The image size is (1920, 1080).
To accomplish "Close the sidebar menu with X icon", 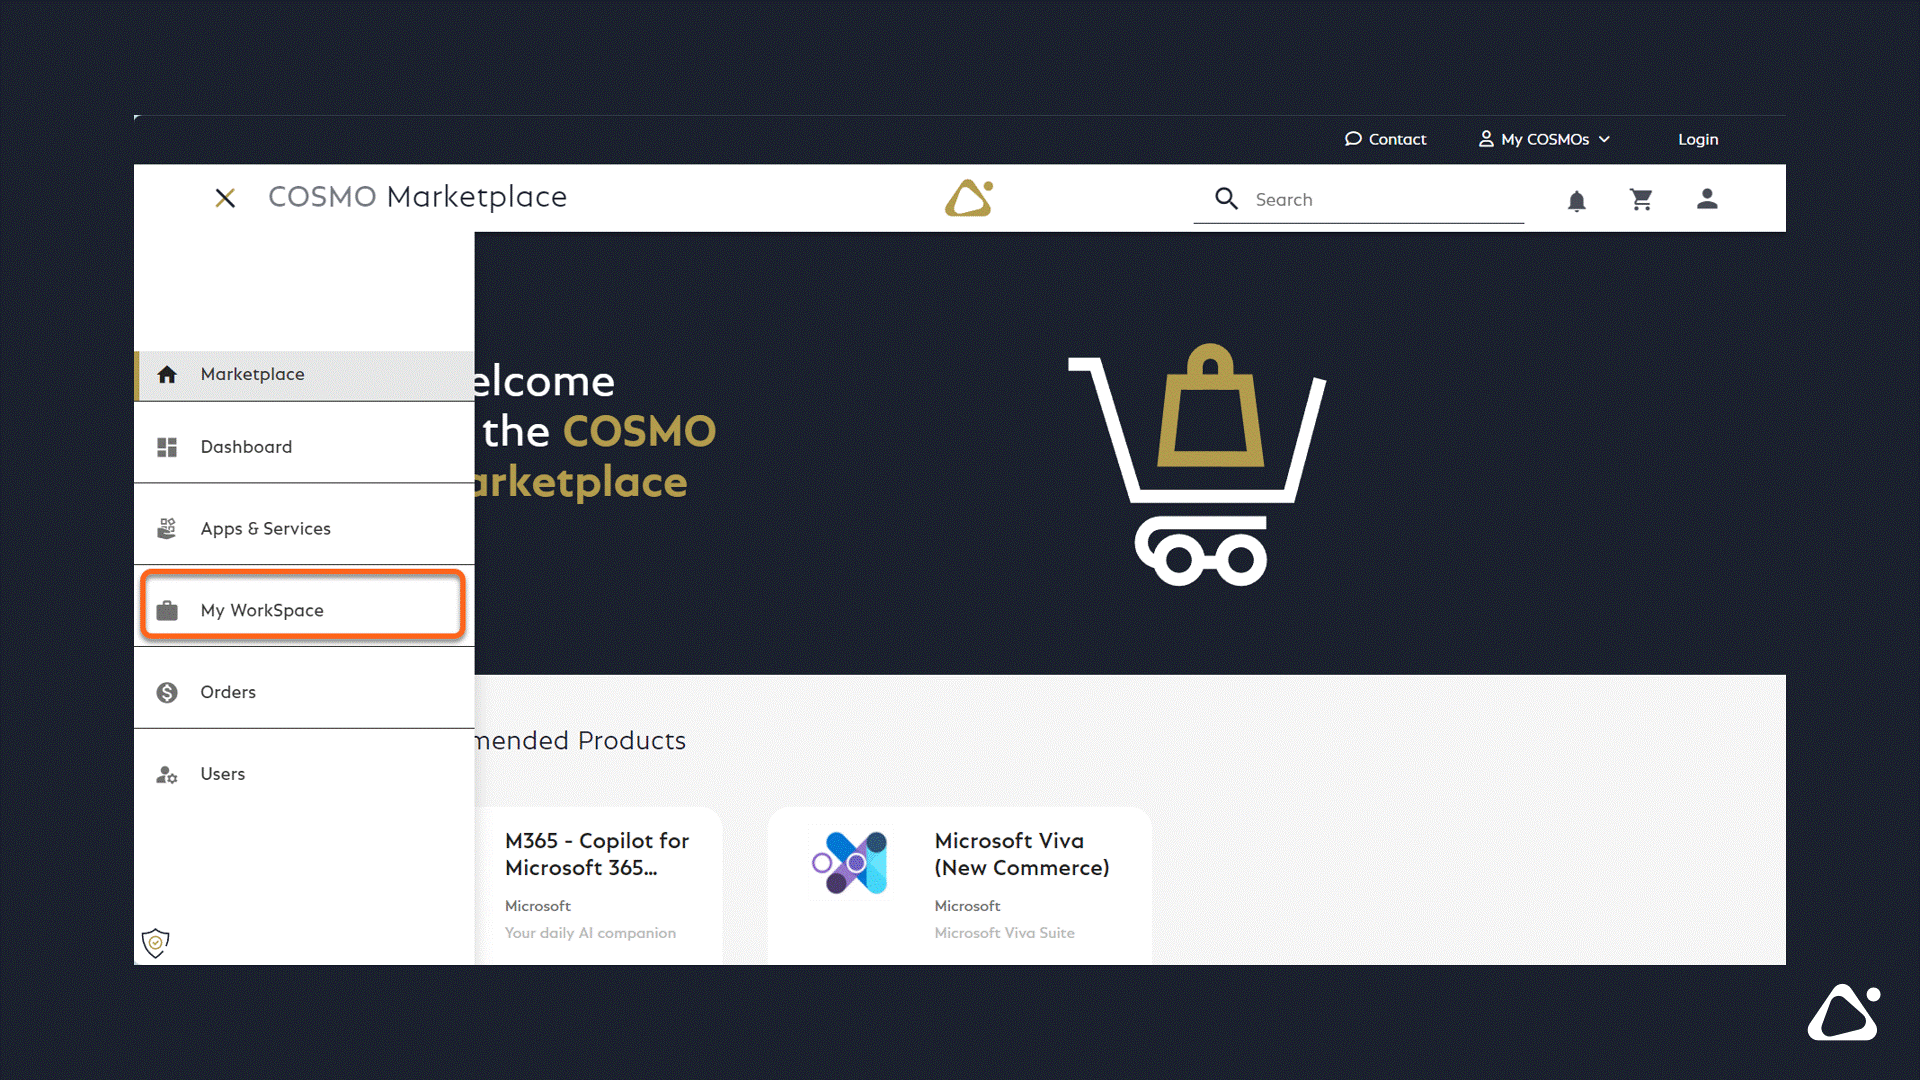I will (225, 198).
